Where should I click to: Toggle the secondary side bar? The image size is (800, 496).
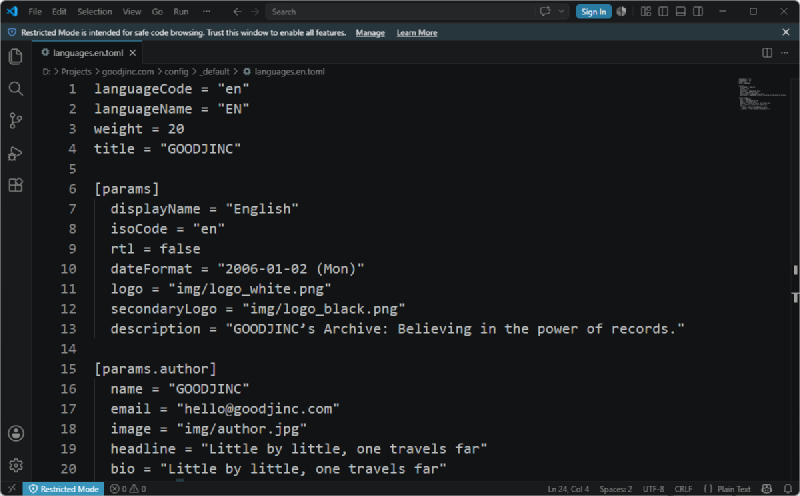point(698,12)
